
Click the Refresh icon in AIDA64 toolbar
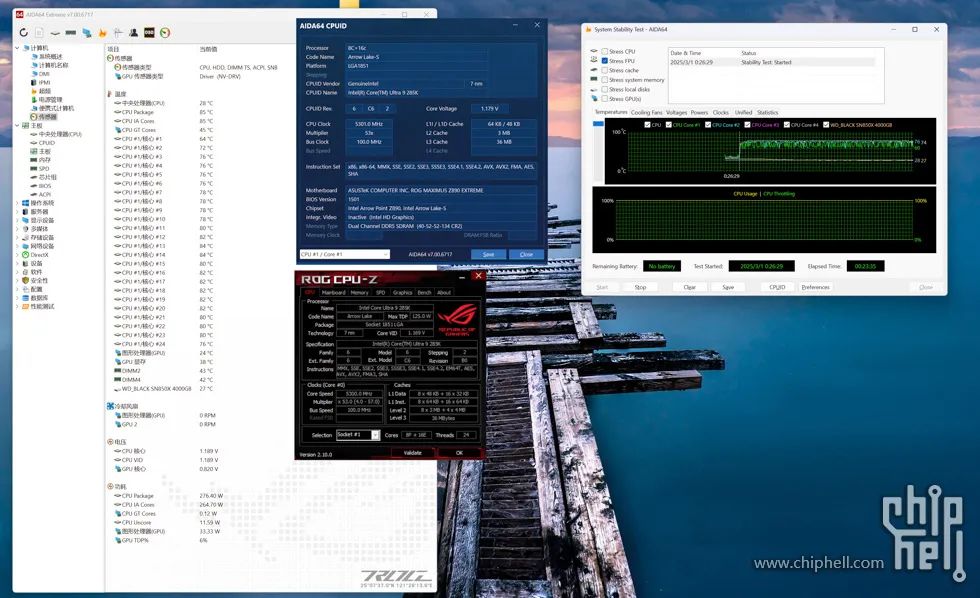(x=23, y=32)
